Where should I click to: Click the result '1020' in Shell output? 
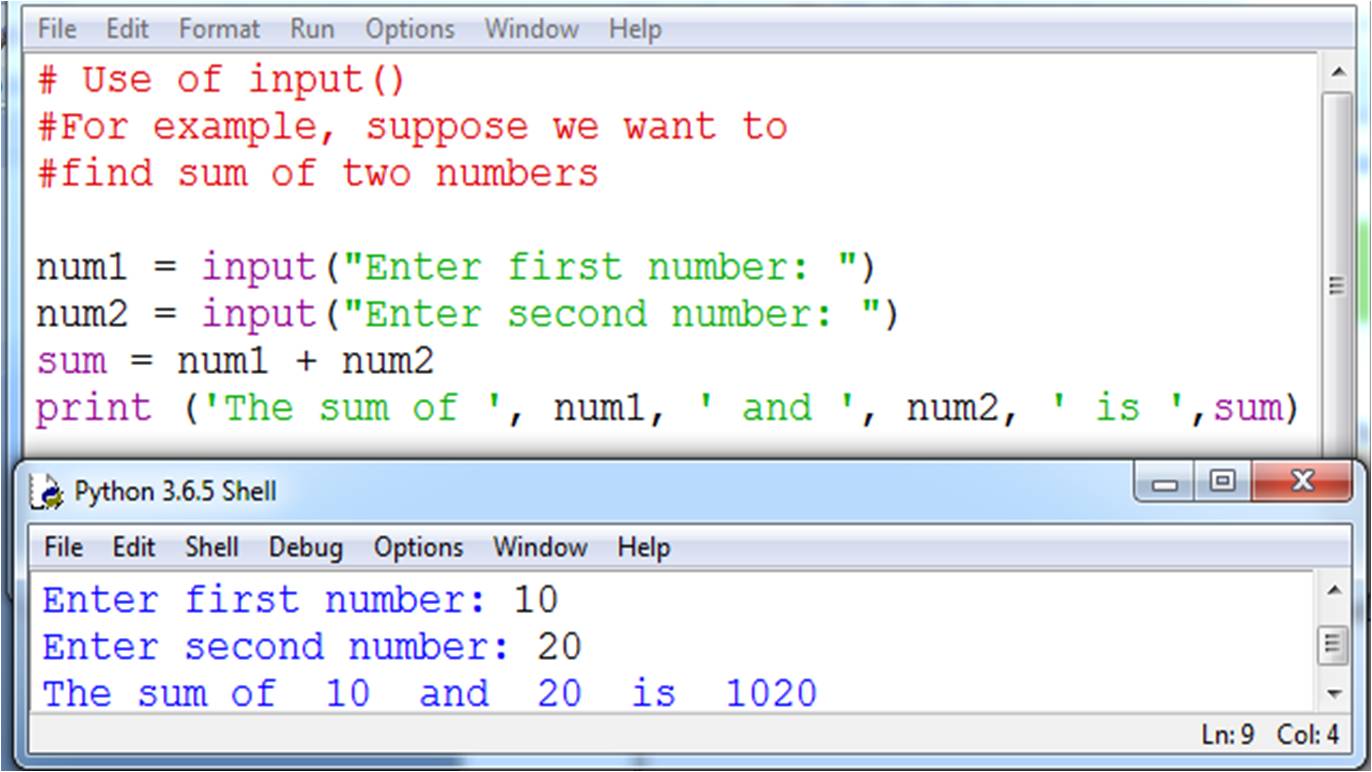point(771,693)
